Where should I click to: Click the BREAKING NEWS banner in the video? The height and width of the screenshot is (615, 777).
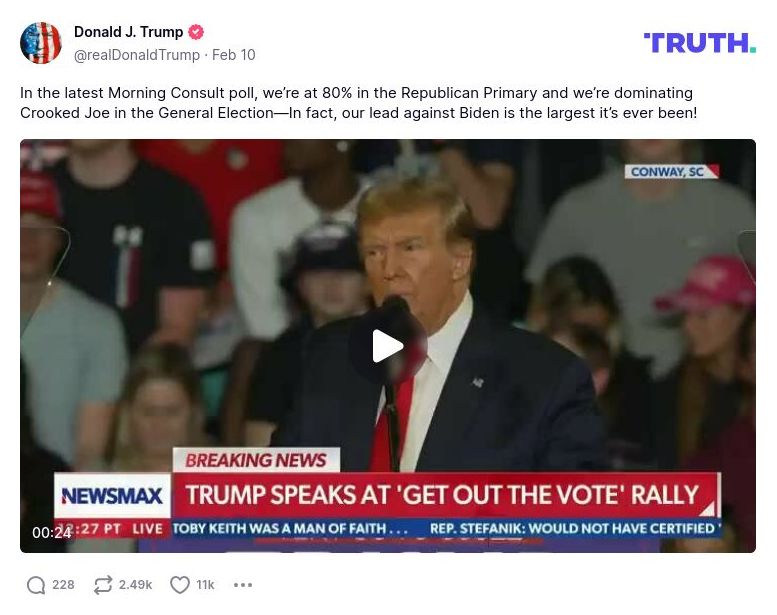coord(256,460)
